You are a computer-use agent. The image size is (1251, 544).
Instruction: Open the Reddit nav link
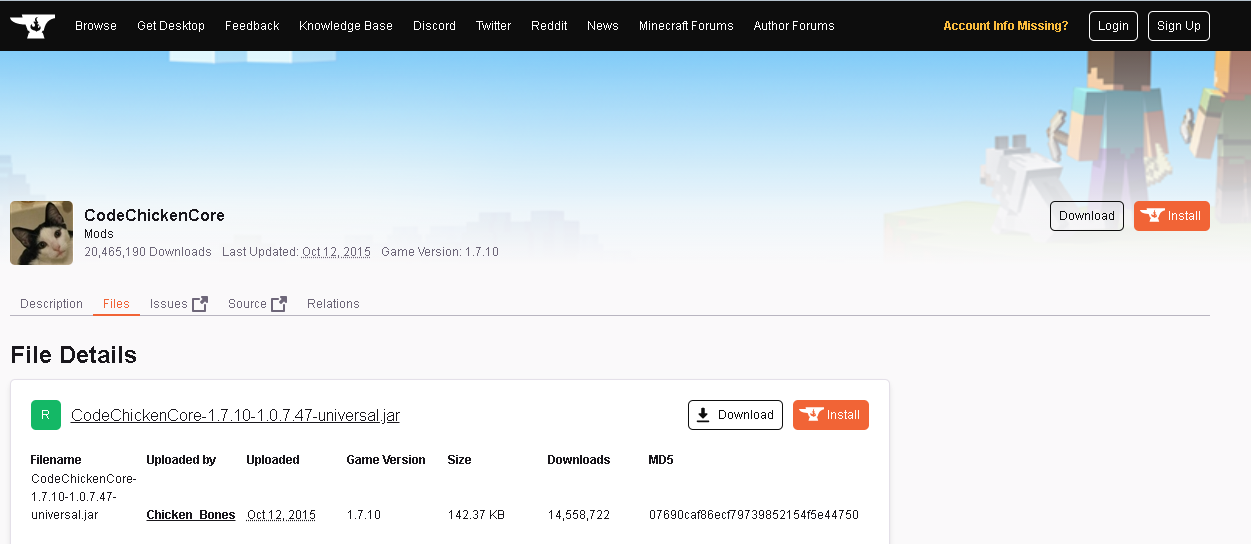pos(549,26)
